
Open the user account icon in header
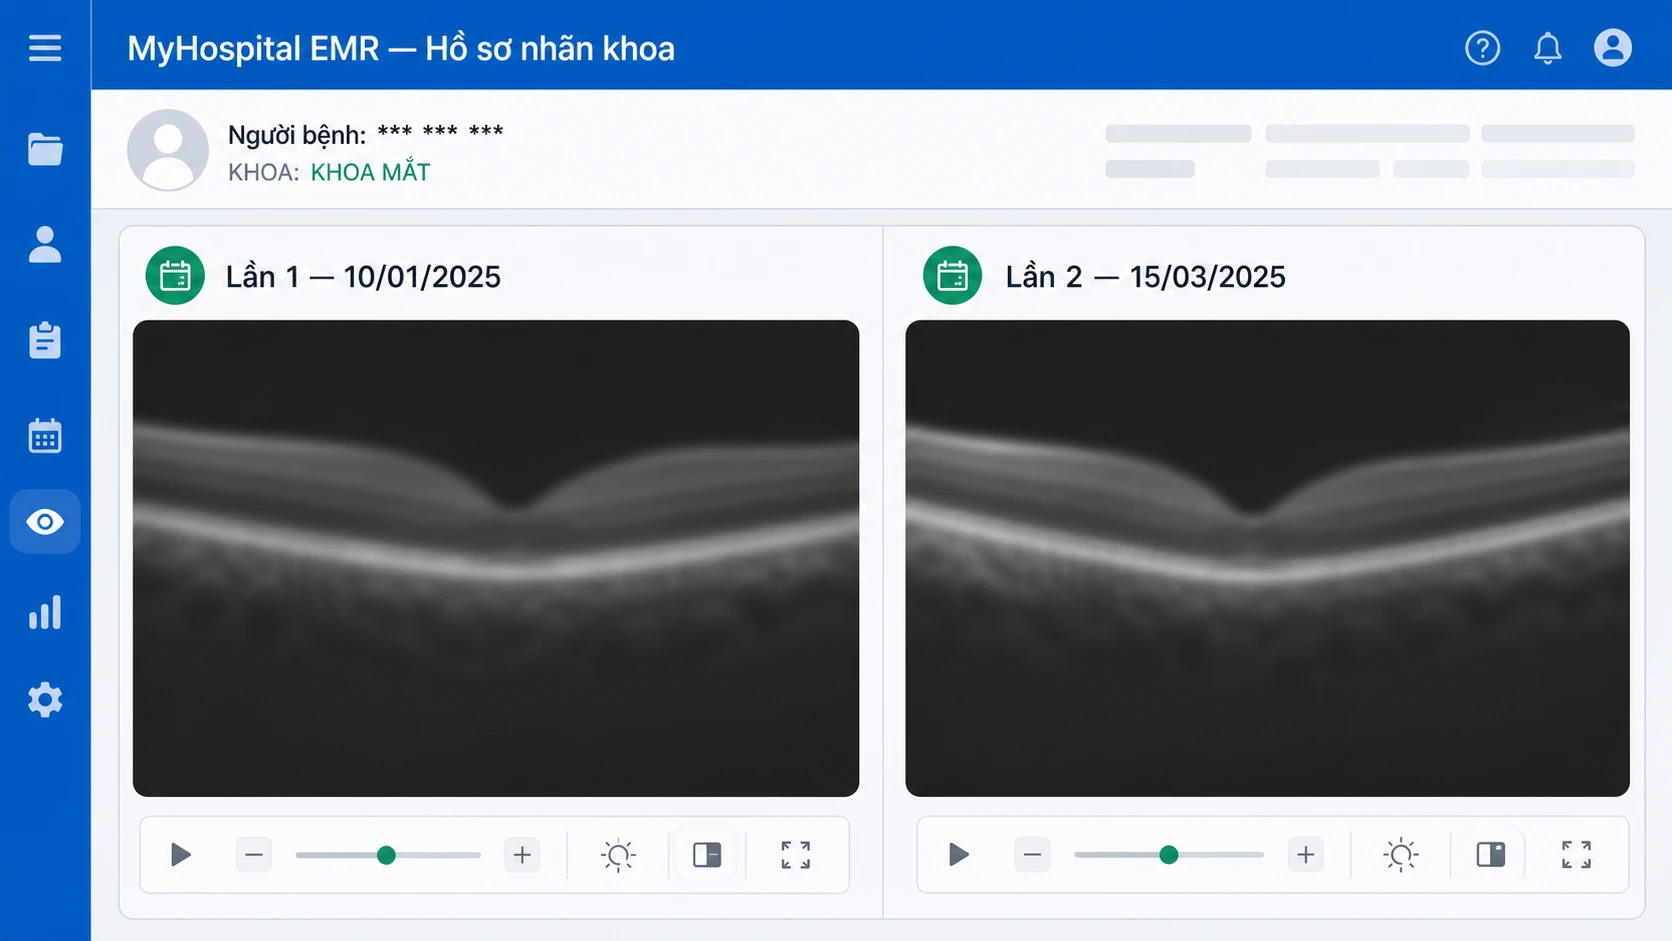pyautogui.click(x=1613, y=48)
